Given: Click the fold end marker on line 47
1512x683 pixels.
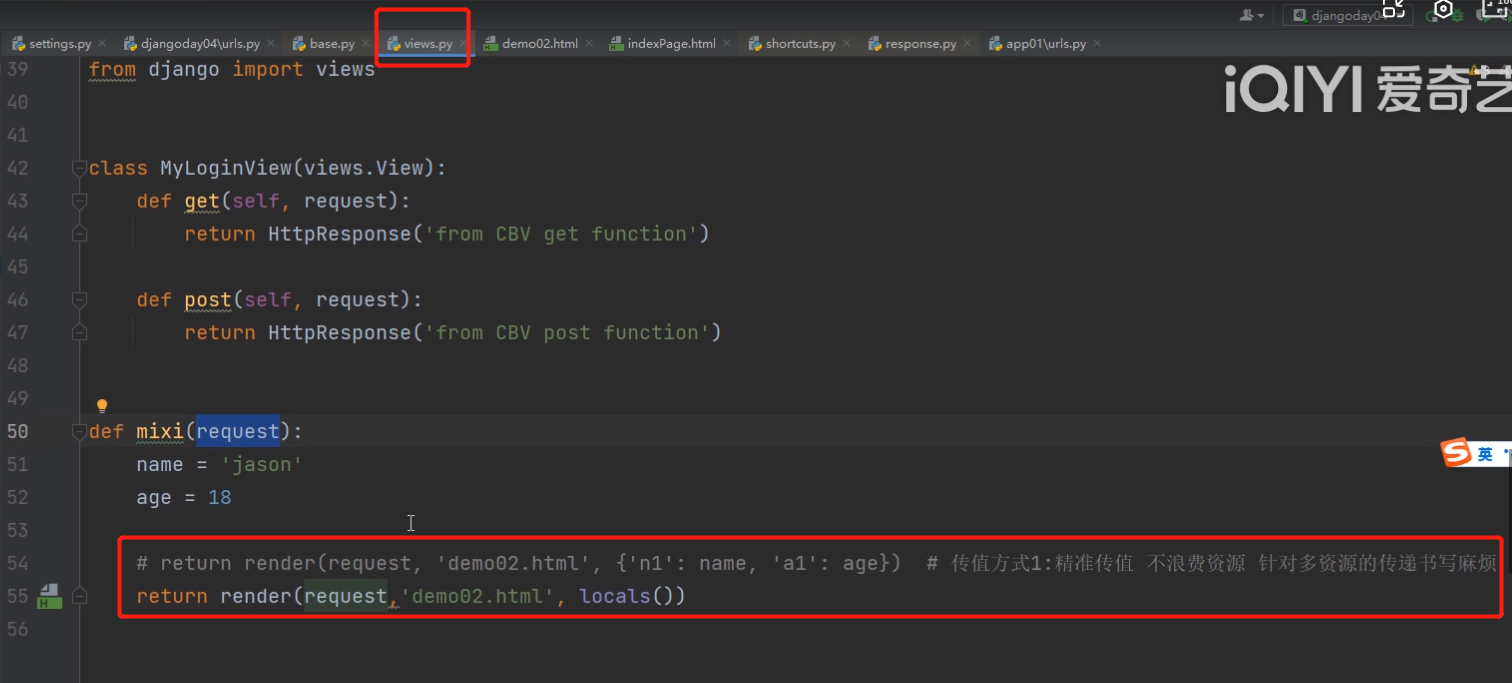Looking at the screenshot, I should (x=79, y=333).
